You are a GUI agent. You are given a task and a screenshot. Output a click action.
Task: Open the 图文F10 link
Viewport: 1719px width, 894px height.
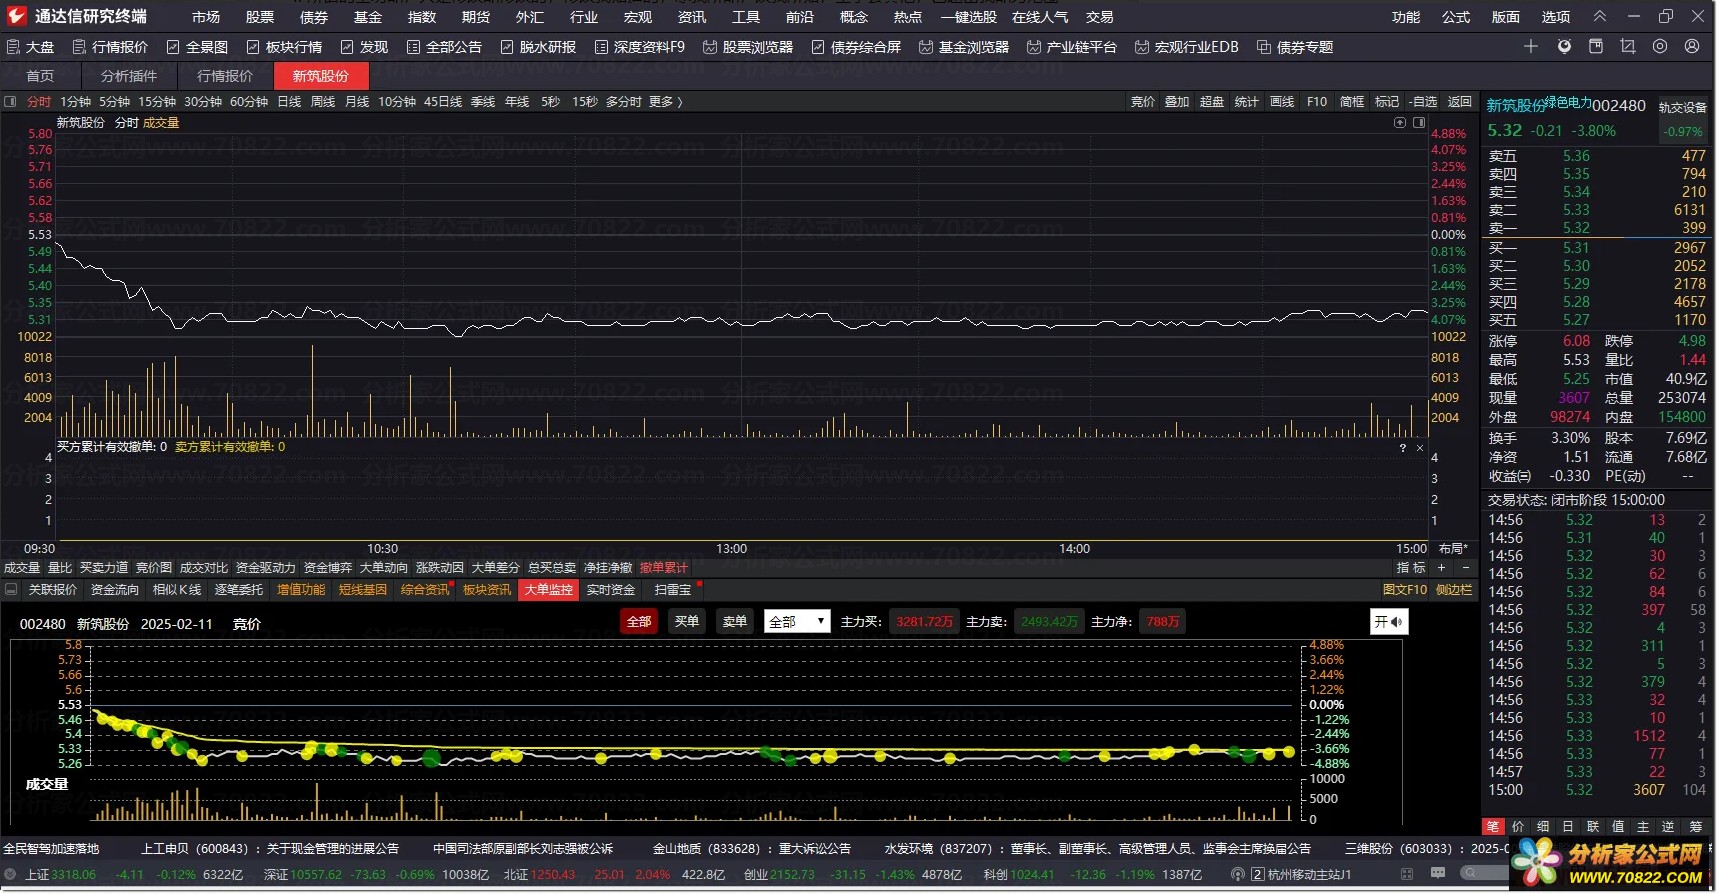tap(1404, 590)
